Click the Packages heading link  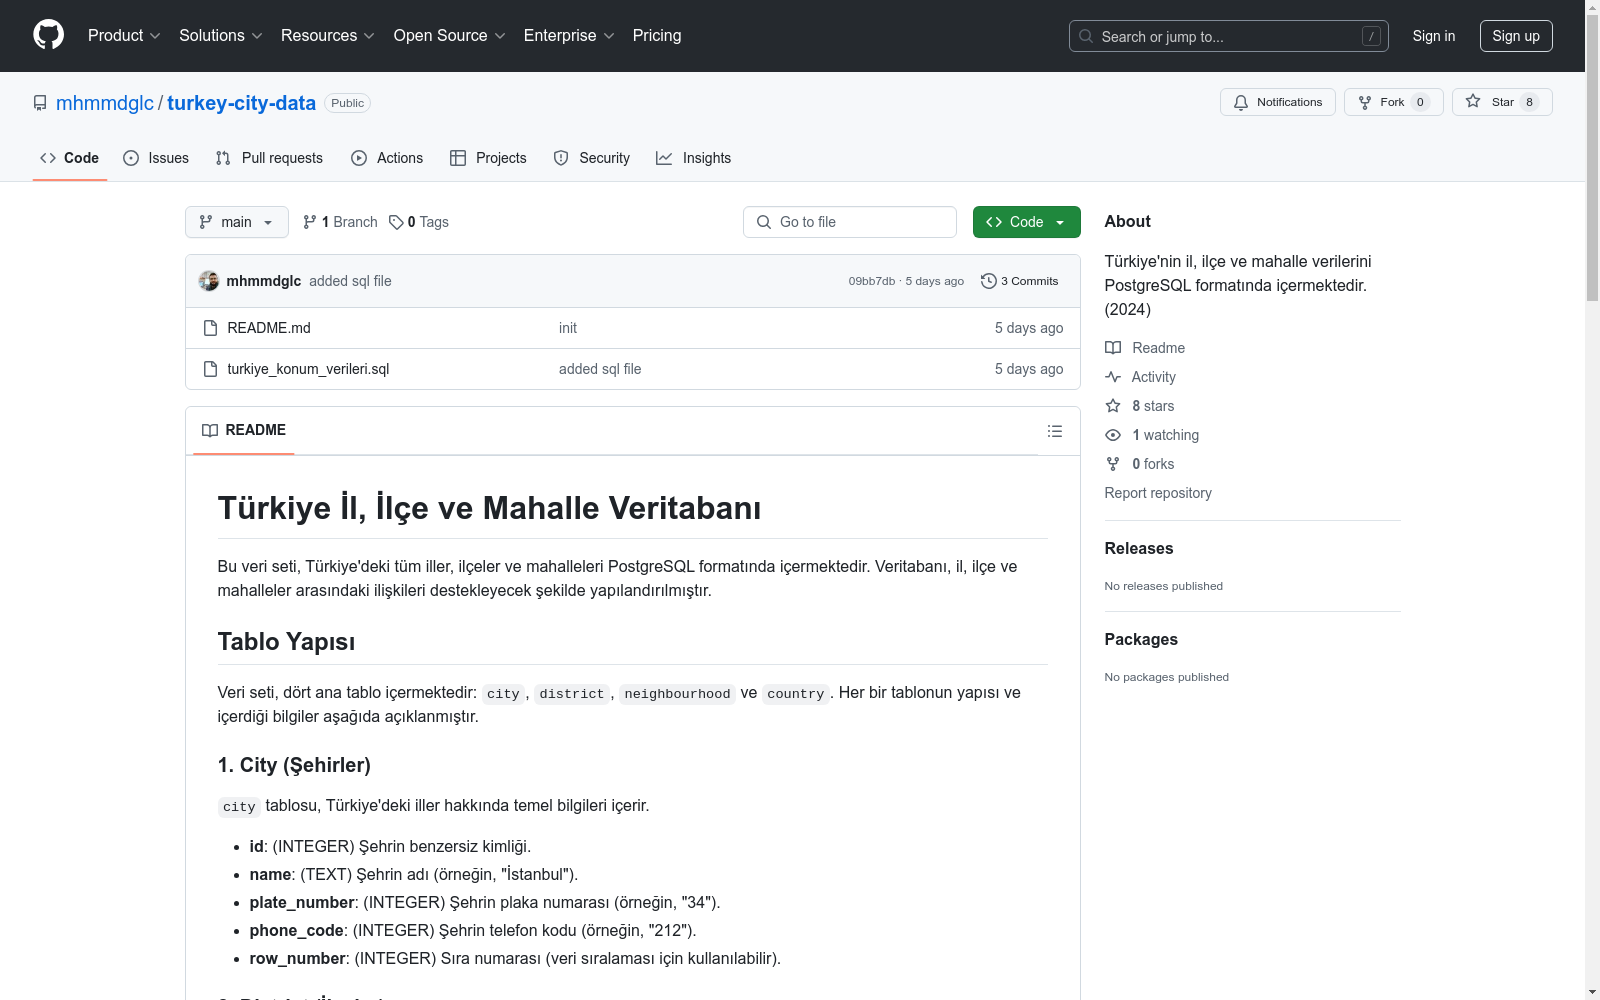click(x=1141, y=639)
